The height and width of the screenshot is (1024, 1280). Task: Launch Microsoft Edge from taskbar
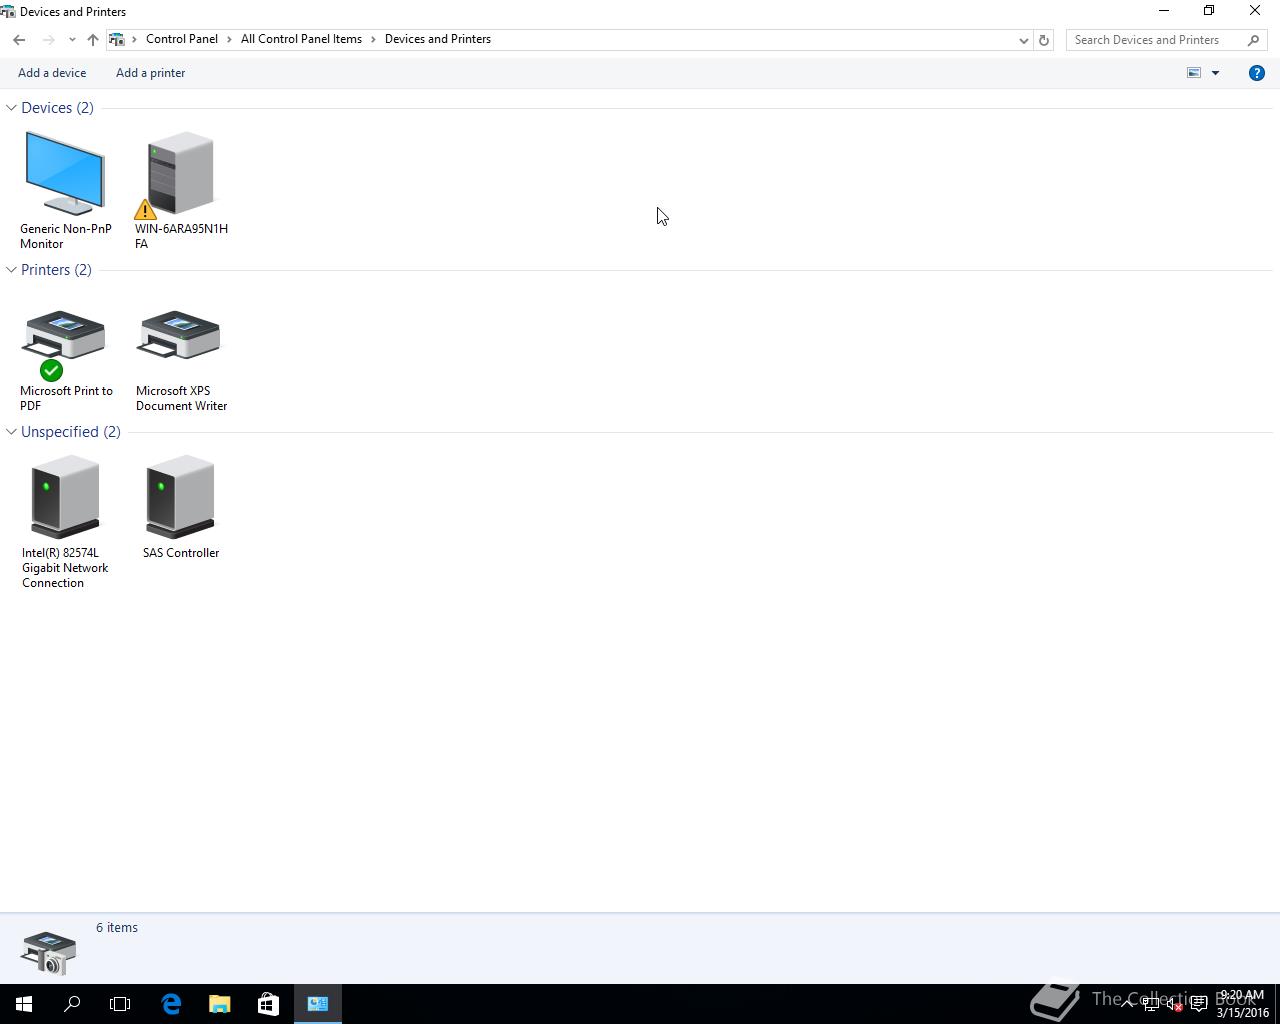pyautogui.click(x=171, y=1004)
